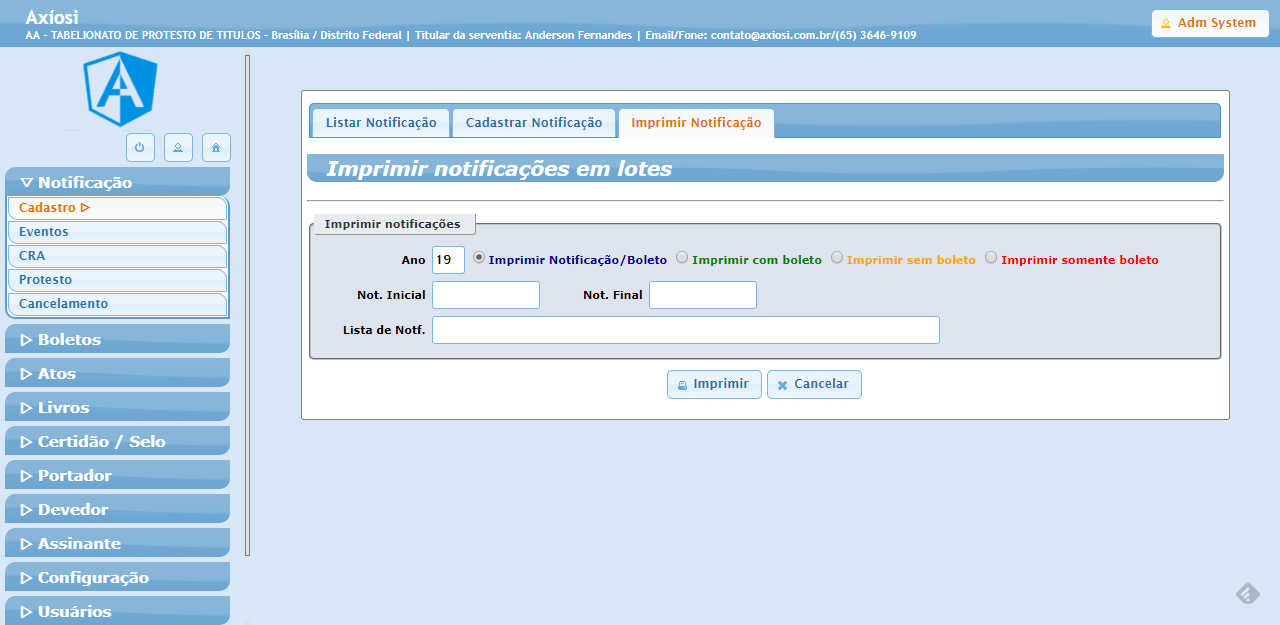Click the Axiosi shield logo
Screen dimensions: 1280x625
(120, 89)
